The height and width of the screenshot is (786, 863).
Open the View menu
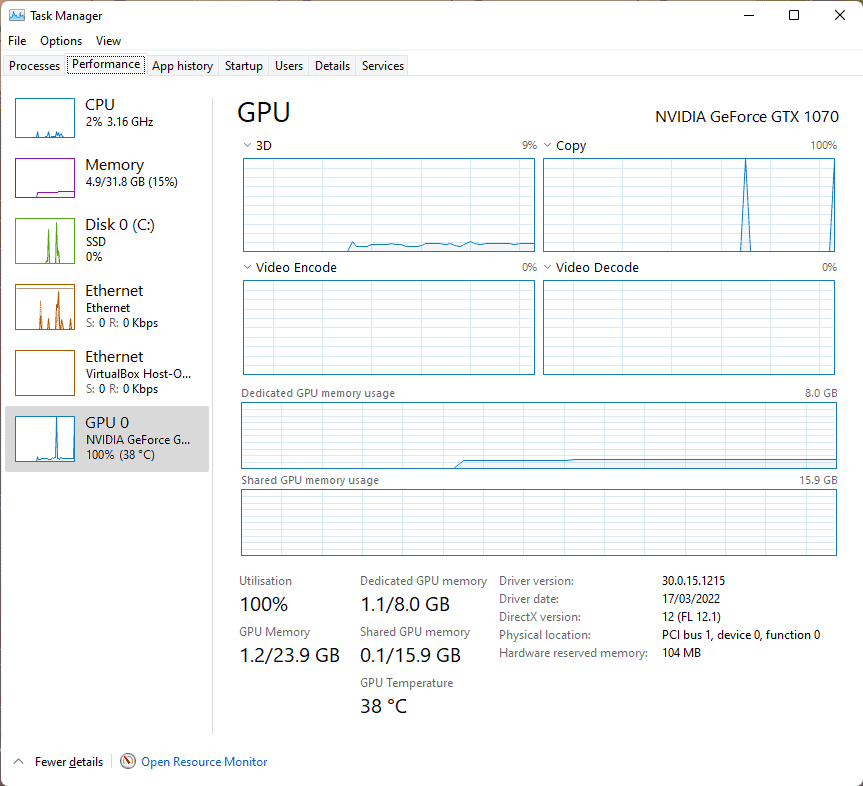tap(108, 41)
